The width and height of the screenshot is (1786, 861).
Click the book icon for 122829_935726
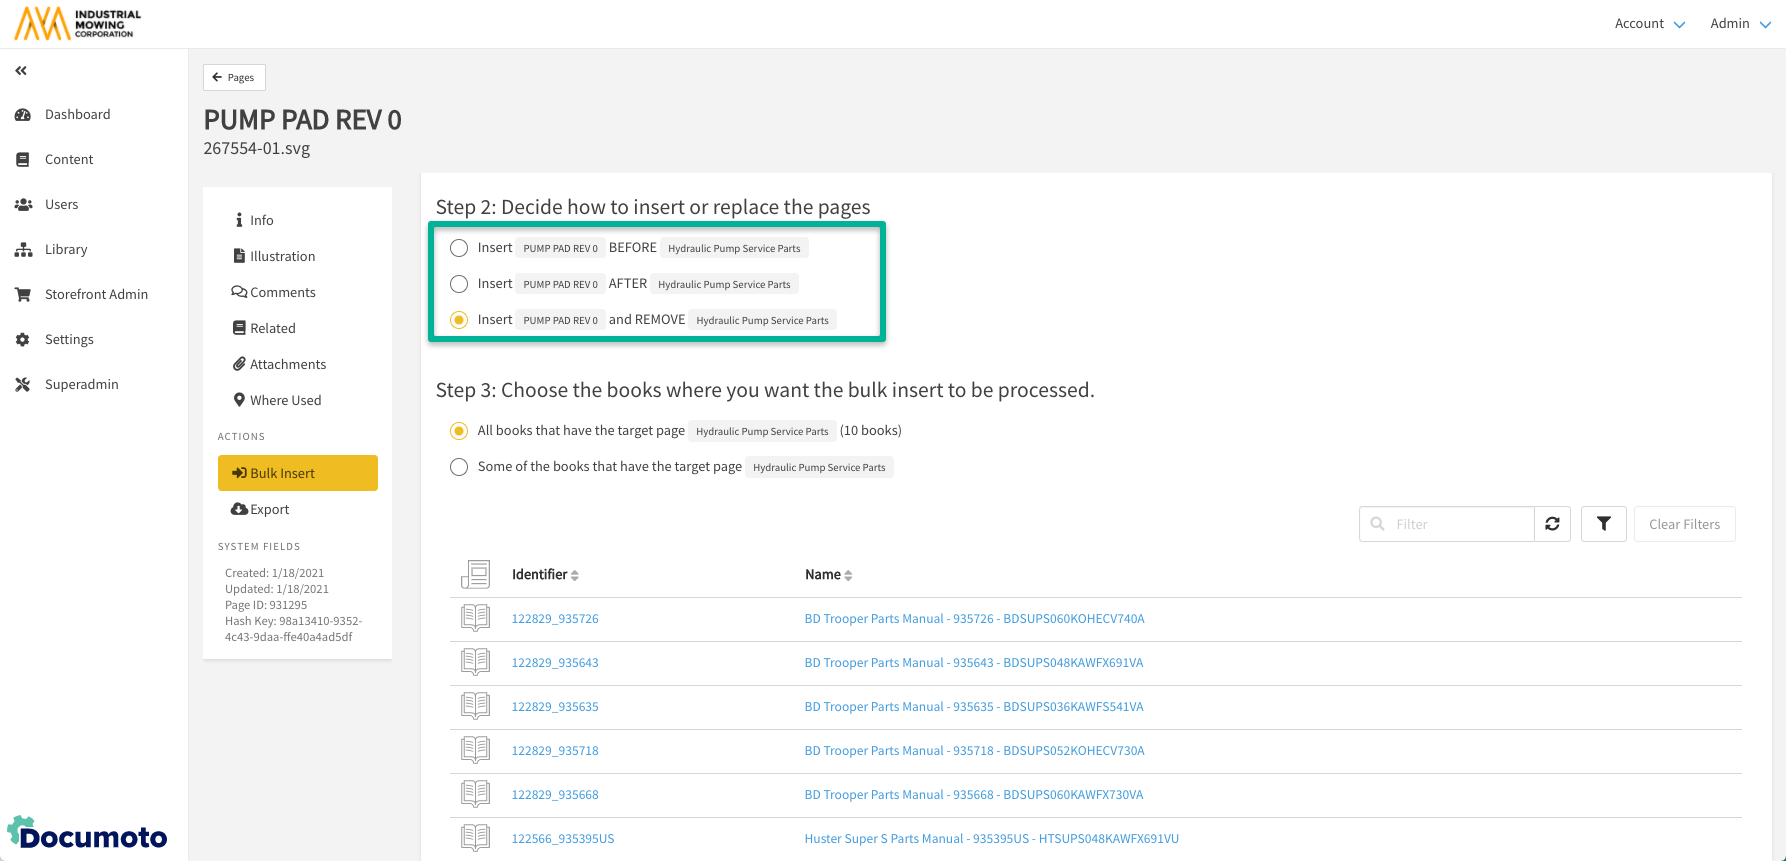click(x=475, y=618)
